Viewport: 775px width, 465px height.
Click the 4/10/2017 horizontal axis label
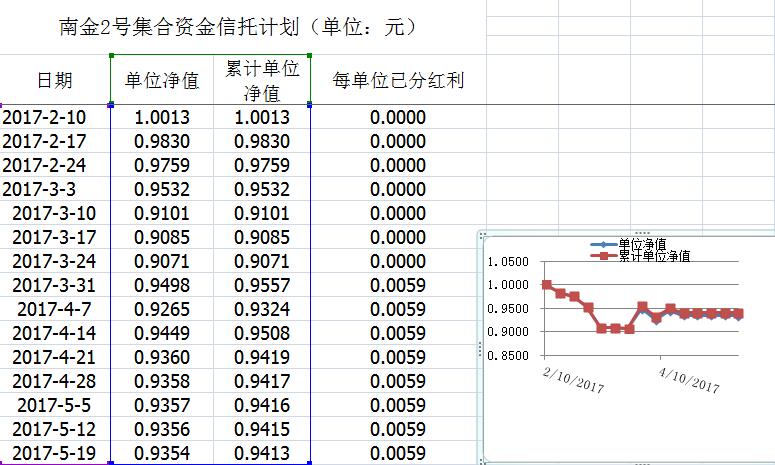(689, 381)
